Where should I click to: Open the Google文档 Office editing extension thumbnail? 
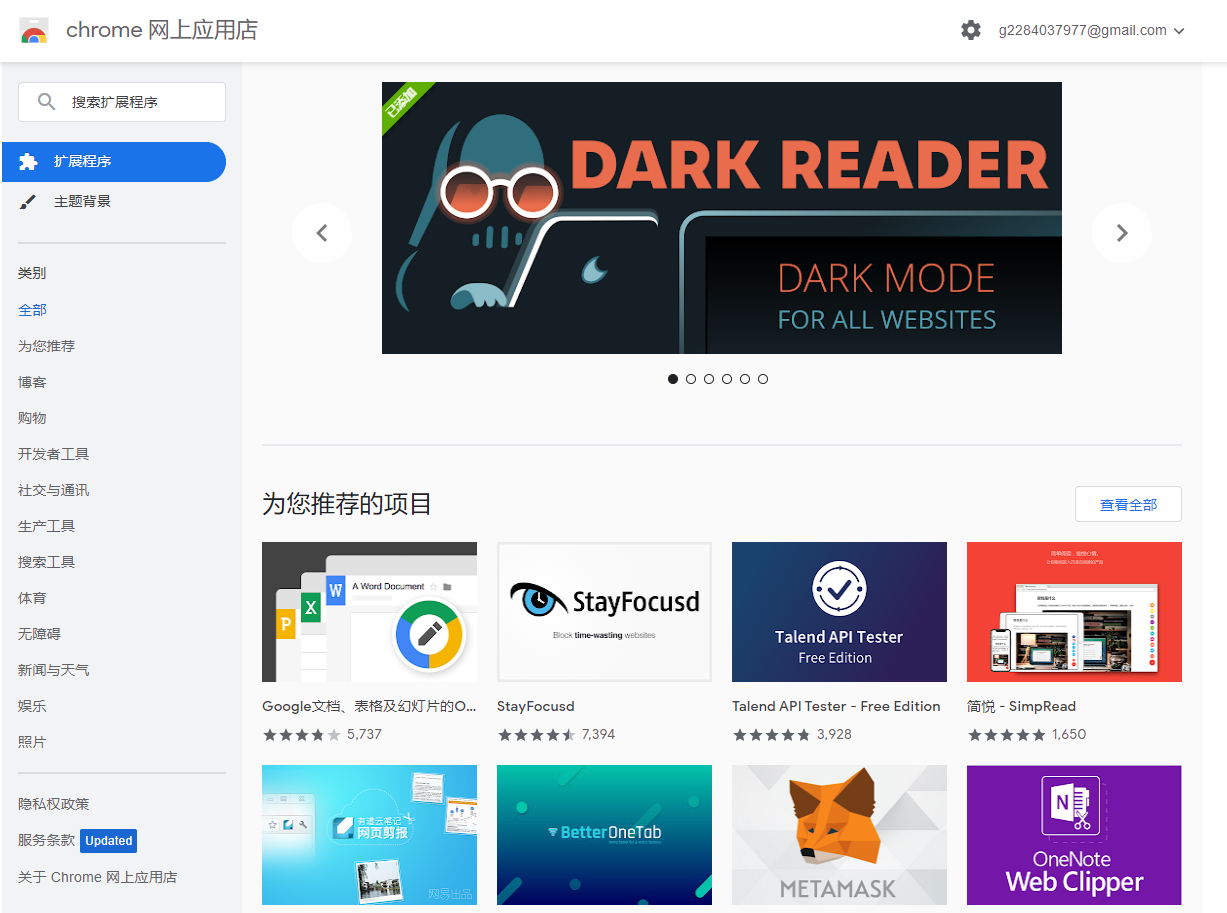tap(369, 612)
